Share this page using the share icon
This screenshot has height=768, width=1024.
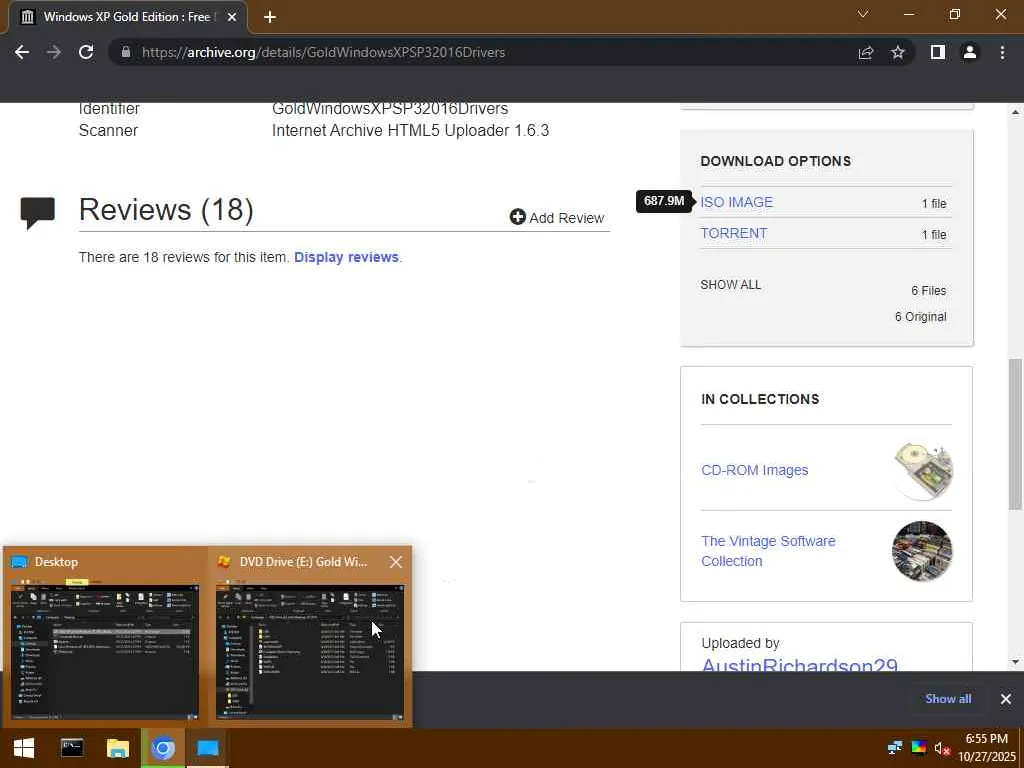[x=866, y=52]
